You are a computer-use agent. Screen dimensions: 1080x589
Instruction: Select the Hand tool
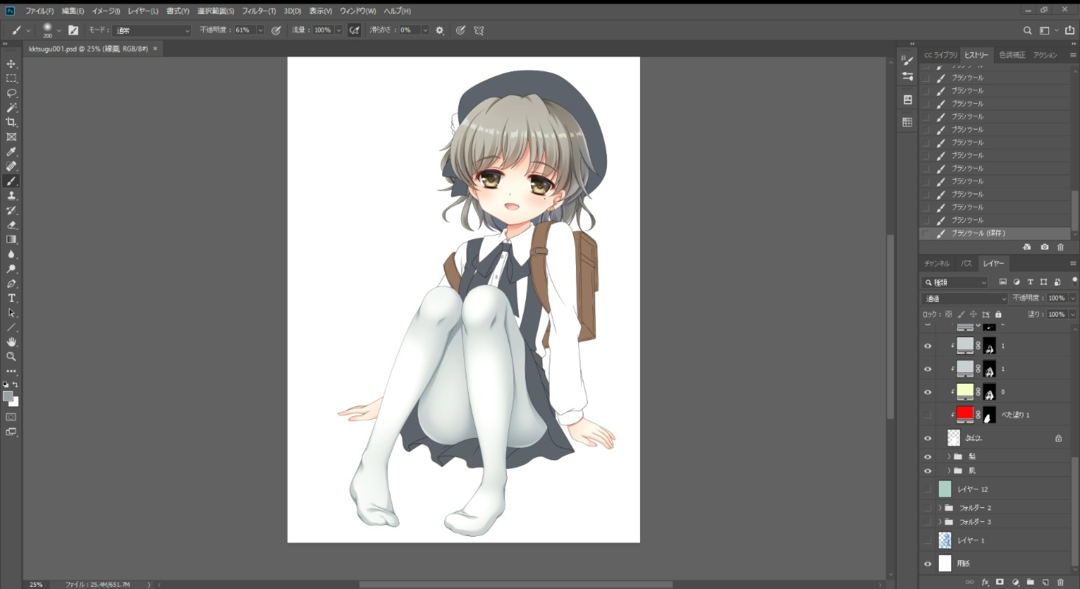[12, 342]
